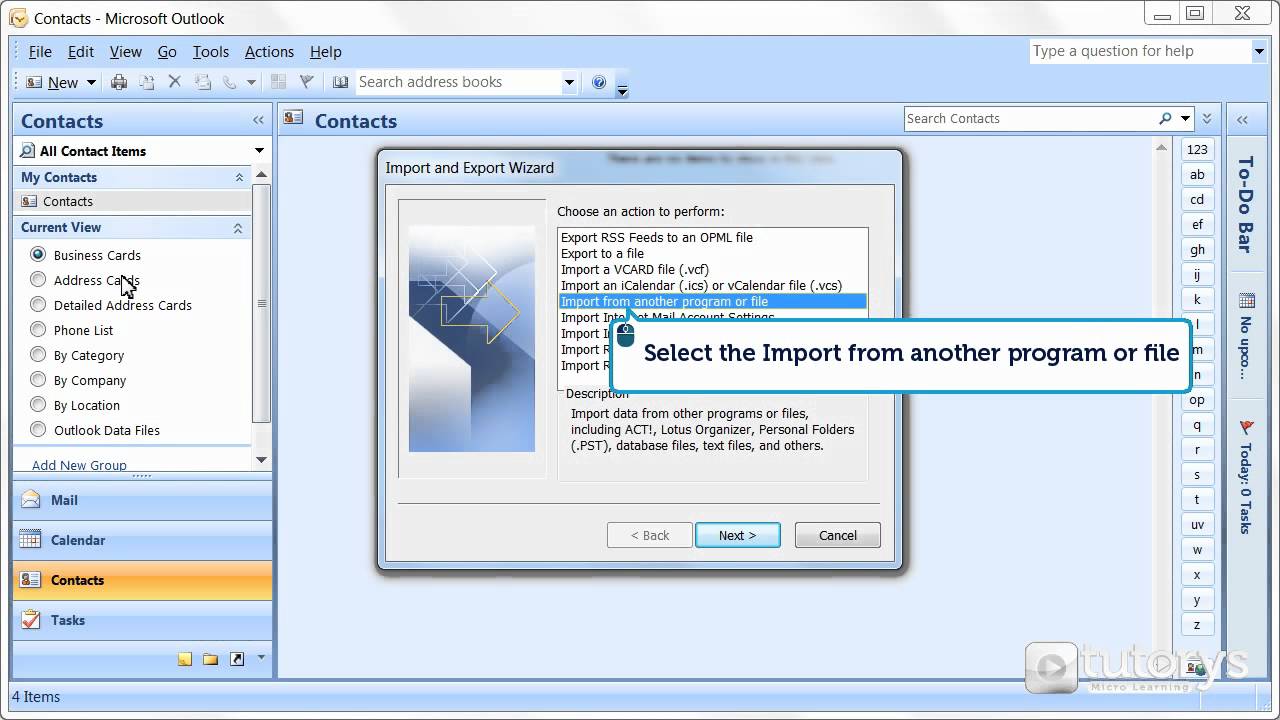Open the Help menu
Image resolution: width=1280 pixels, height=720 pixels.
pos(326,52)
